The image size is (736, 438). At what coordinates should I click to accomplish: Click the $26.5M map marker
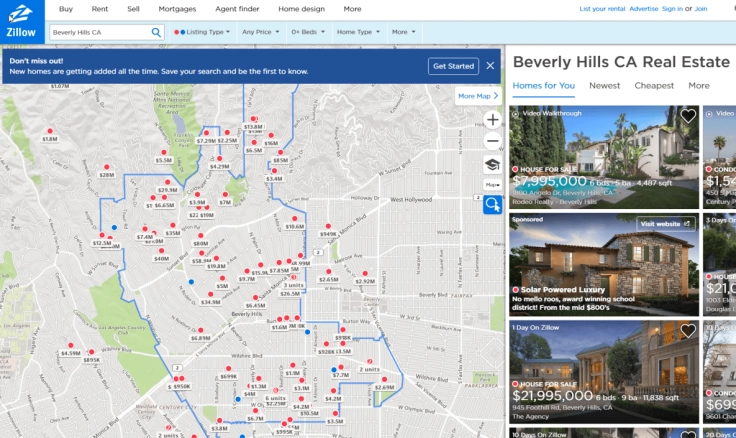290,293
